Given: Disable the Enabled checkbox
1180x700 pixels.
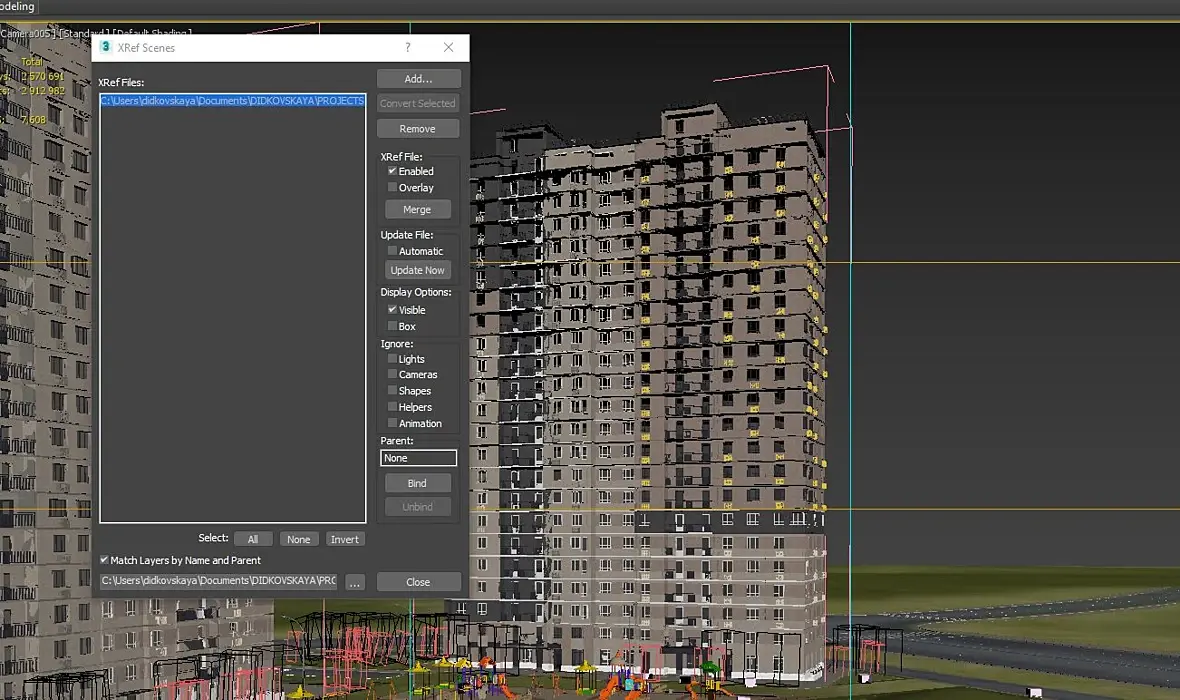Looking at the screenshot, I should [x=393, y=171].
